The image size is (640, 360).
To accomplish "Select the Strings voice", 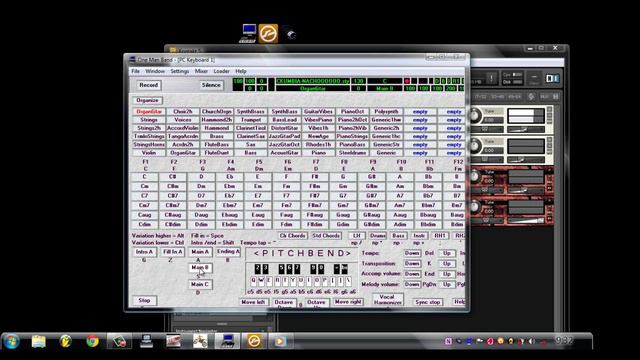I will [x=149, y=120].
